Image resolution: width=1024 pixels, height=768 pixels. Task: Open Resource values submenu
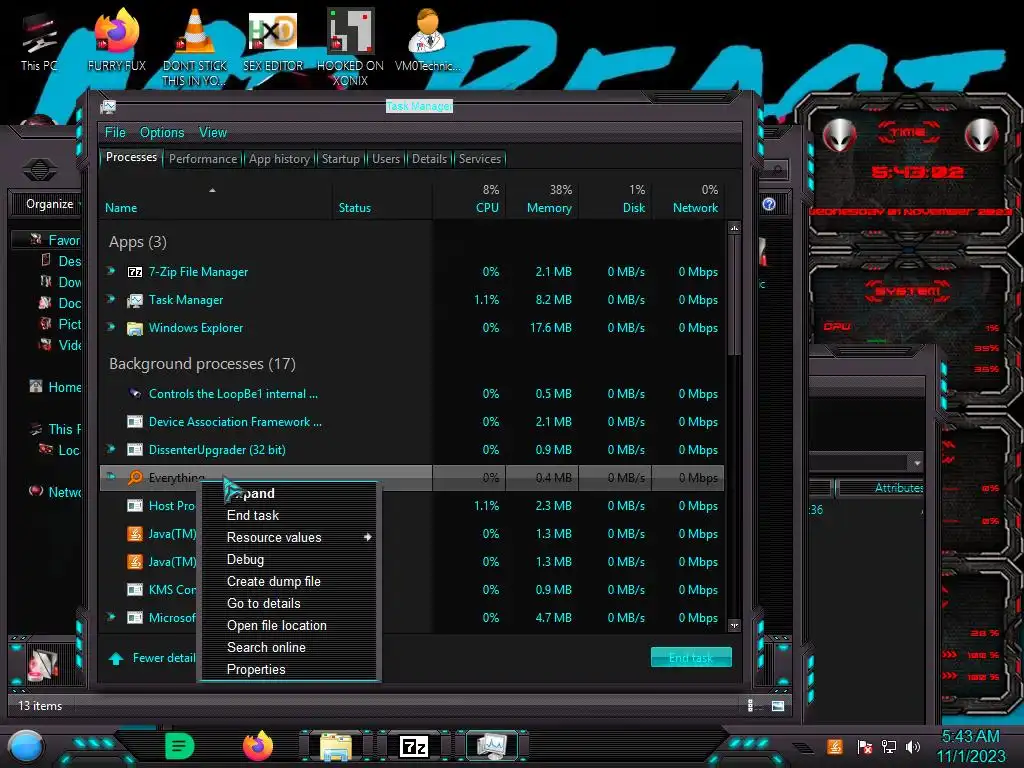[289, 537]
